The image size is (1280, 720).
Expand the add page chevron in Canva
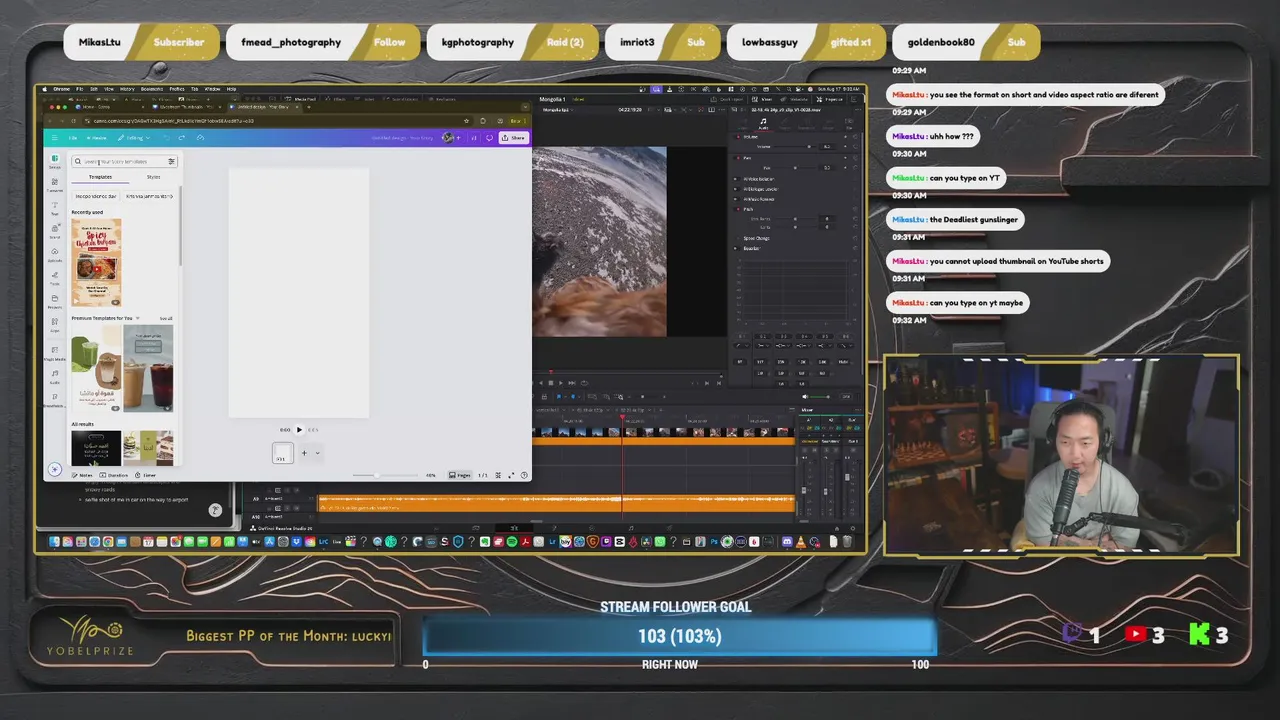pyautogui.click(x=318, y=453)
